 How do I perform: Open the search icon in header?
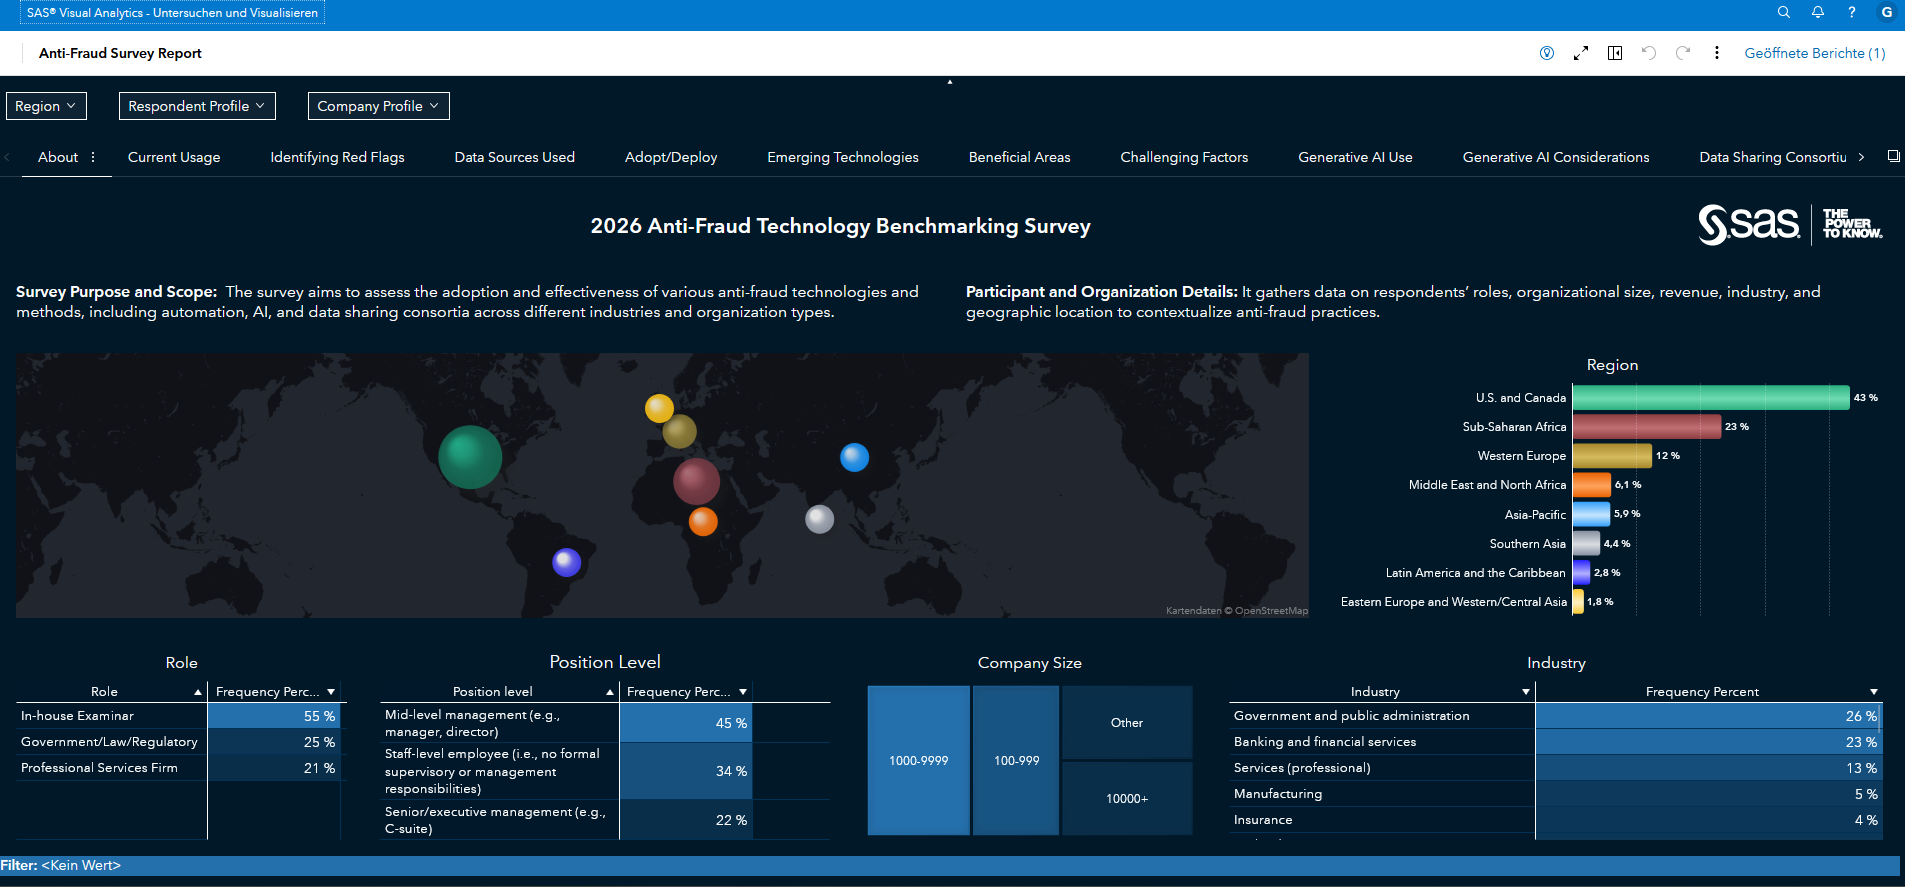tap(1783, 12)
